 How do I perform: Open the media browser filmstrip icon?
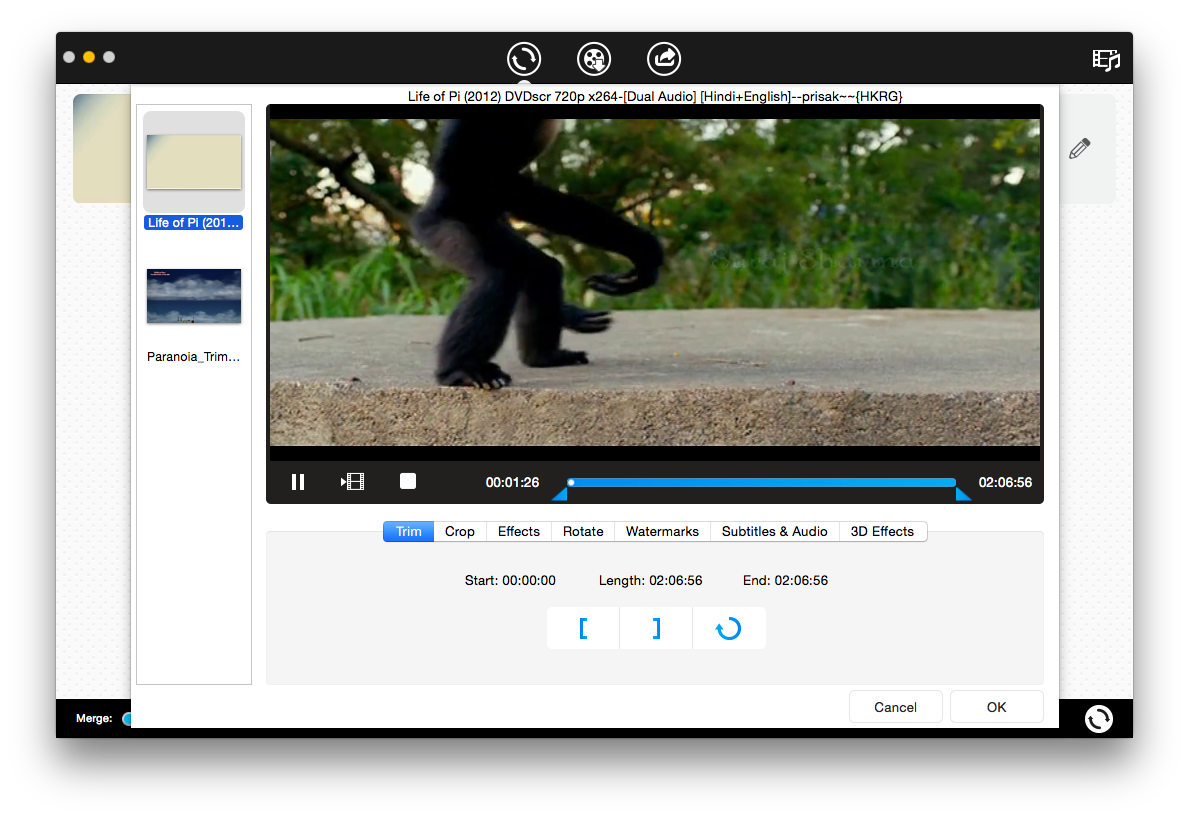(1106, 60)
